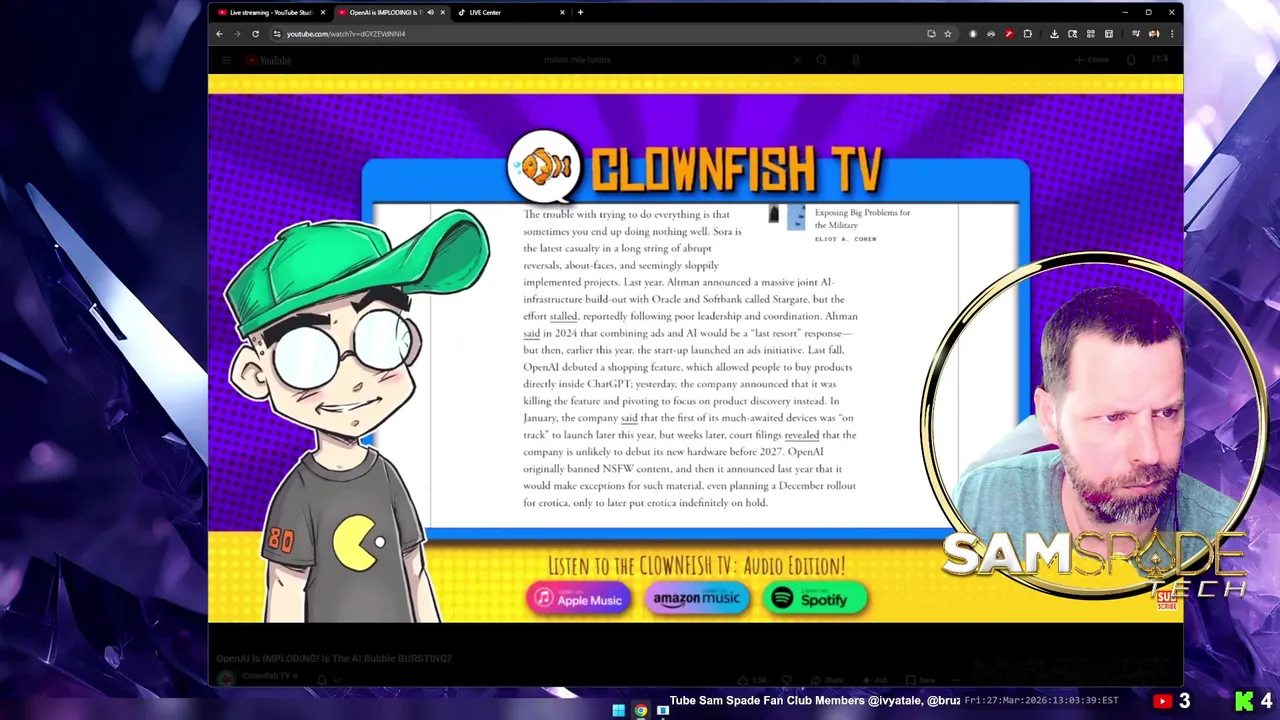This screenshot has height=720, width=1280.
Task: Click the Share button under the video
Action: (x=827, y=680)
